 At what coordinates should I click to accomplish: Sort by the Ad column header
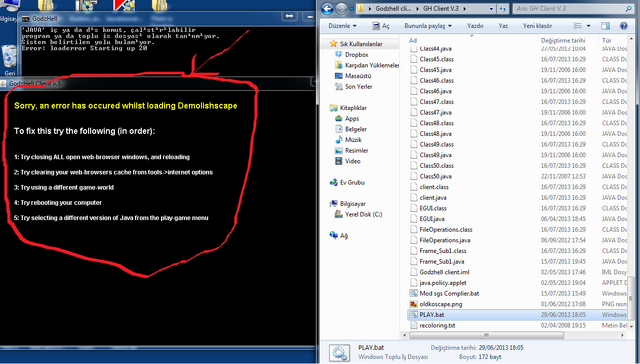[x=413, y=40]
